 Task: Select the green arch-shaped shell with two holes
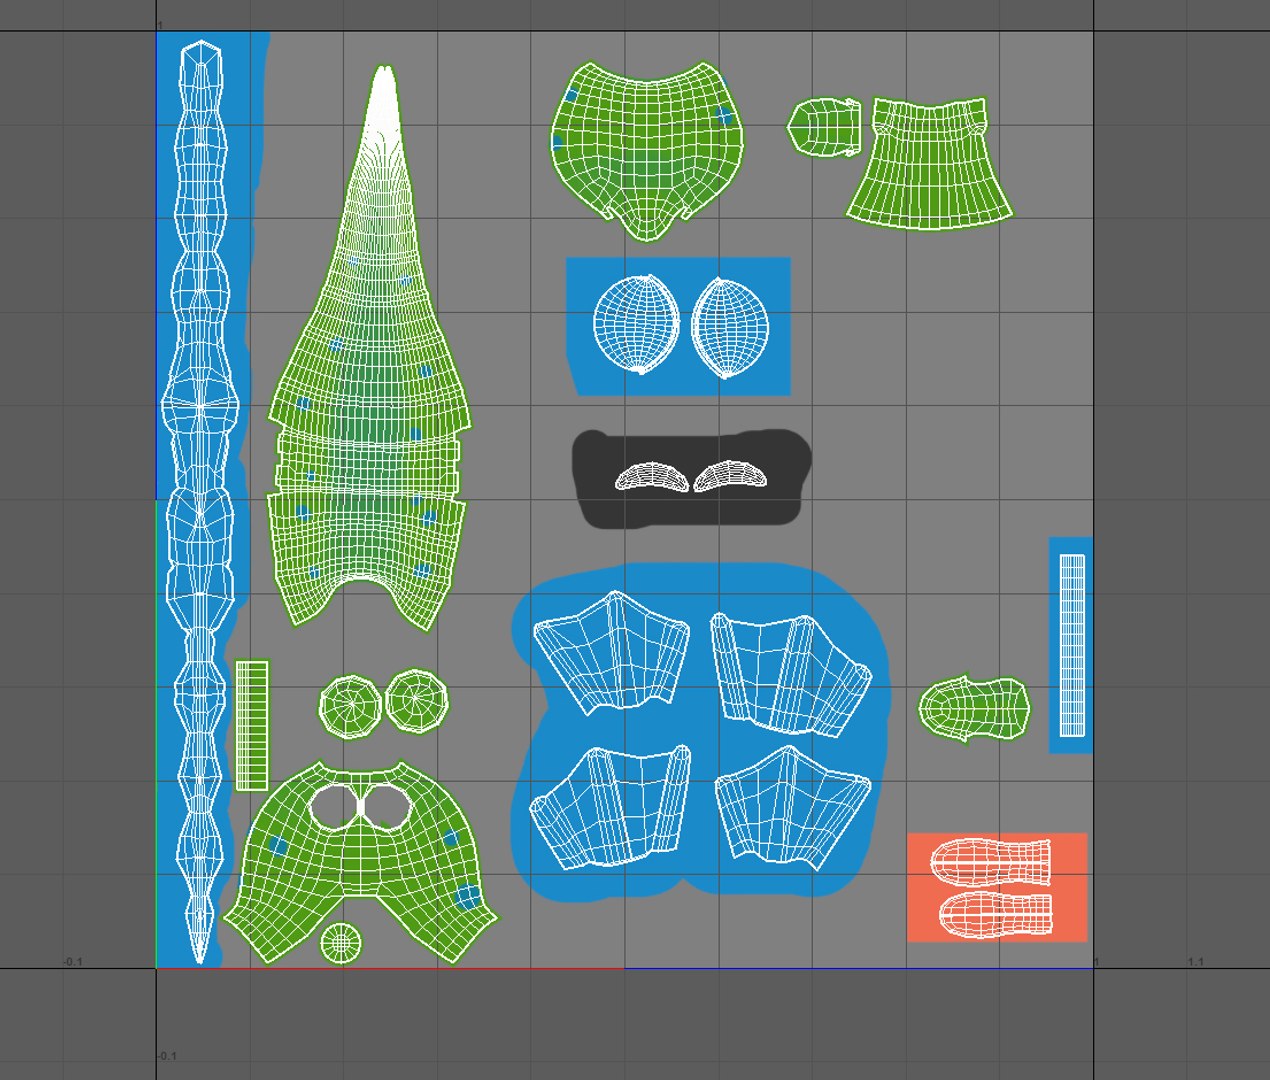pos(360,862)
